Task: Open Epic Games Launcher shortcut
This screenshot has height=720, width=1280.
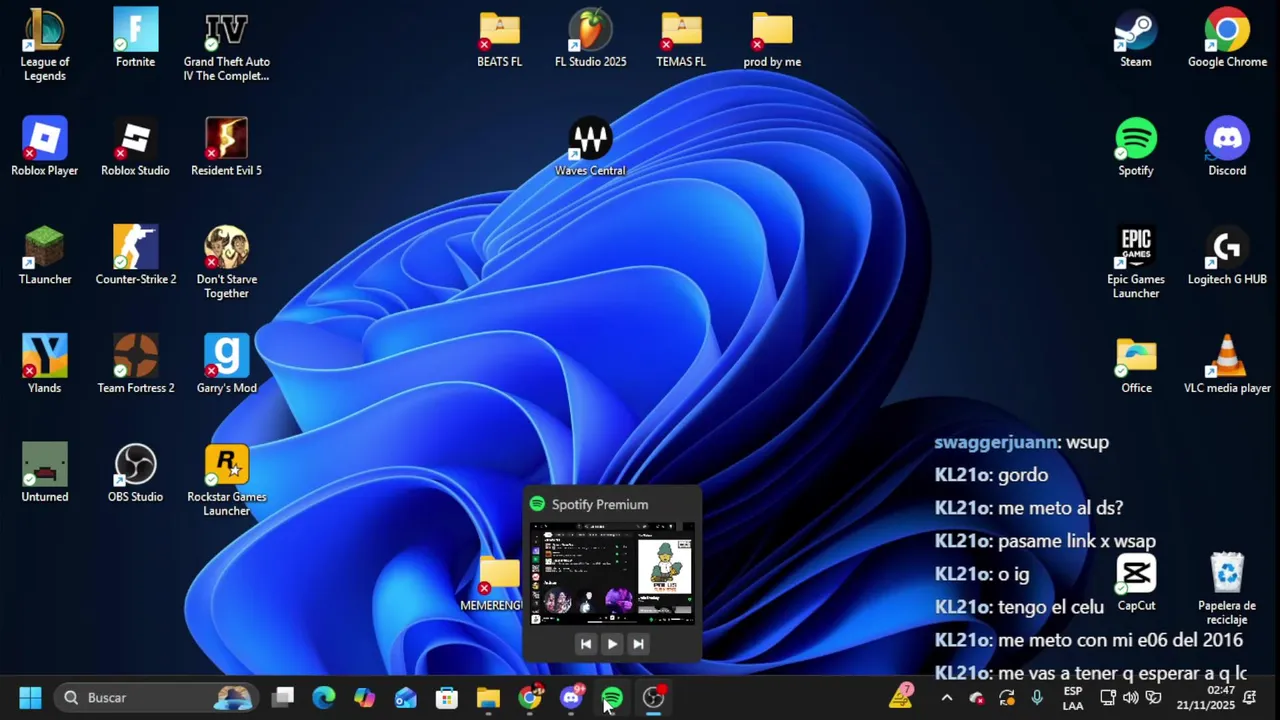Action: coord(1136,262)
